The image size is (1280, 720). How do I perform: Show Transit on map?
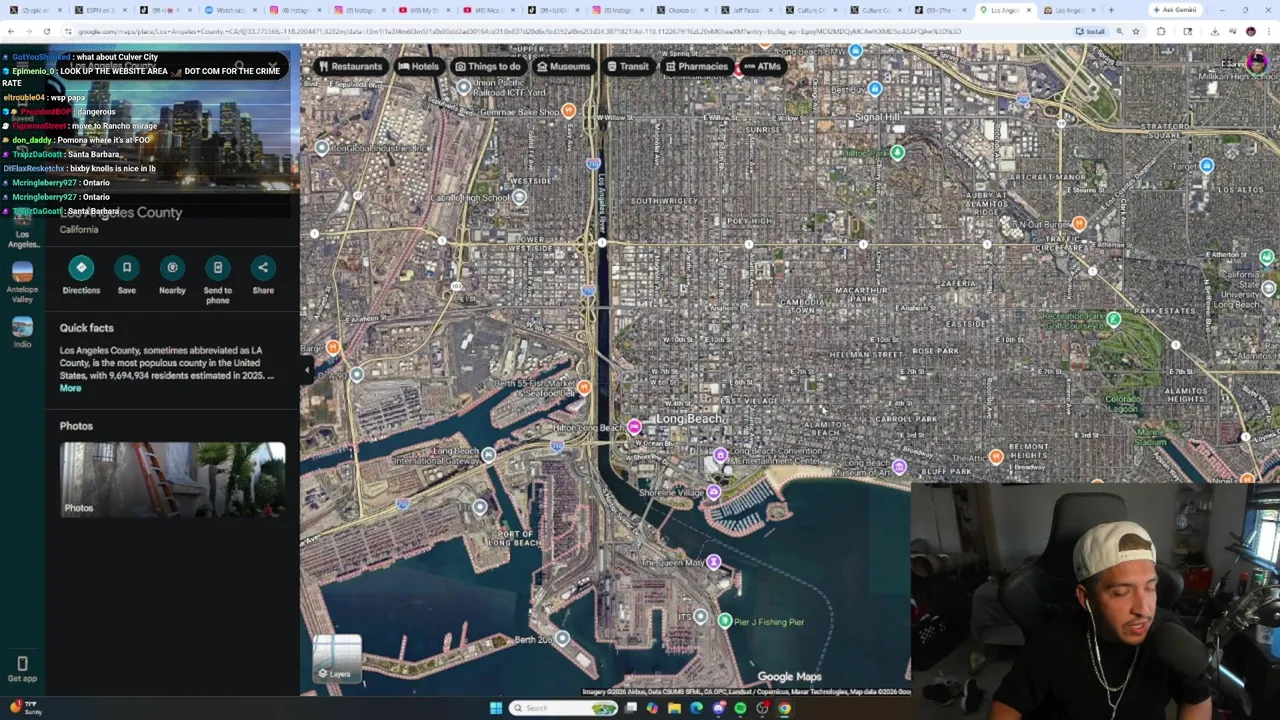pos(628,66)
